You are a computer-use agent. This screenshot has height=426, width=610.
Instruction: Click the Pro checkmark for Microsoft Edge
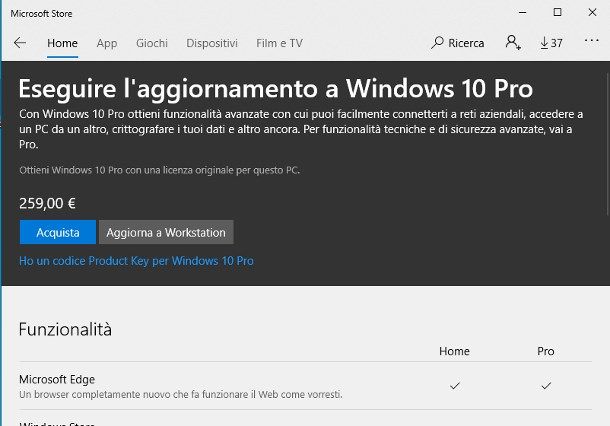pos(545,385)
